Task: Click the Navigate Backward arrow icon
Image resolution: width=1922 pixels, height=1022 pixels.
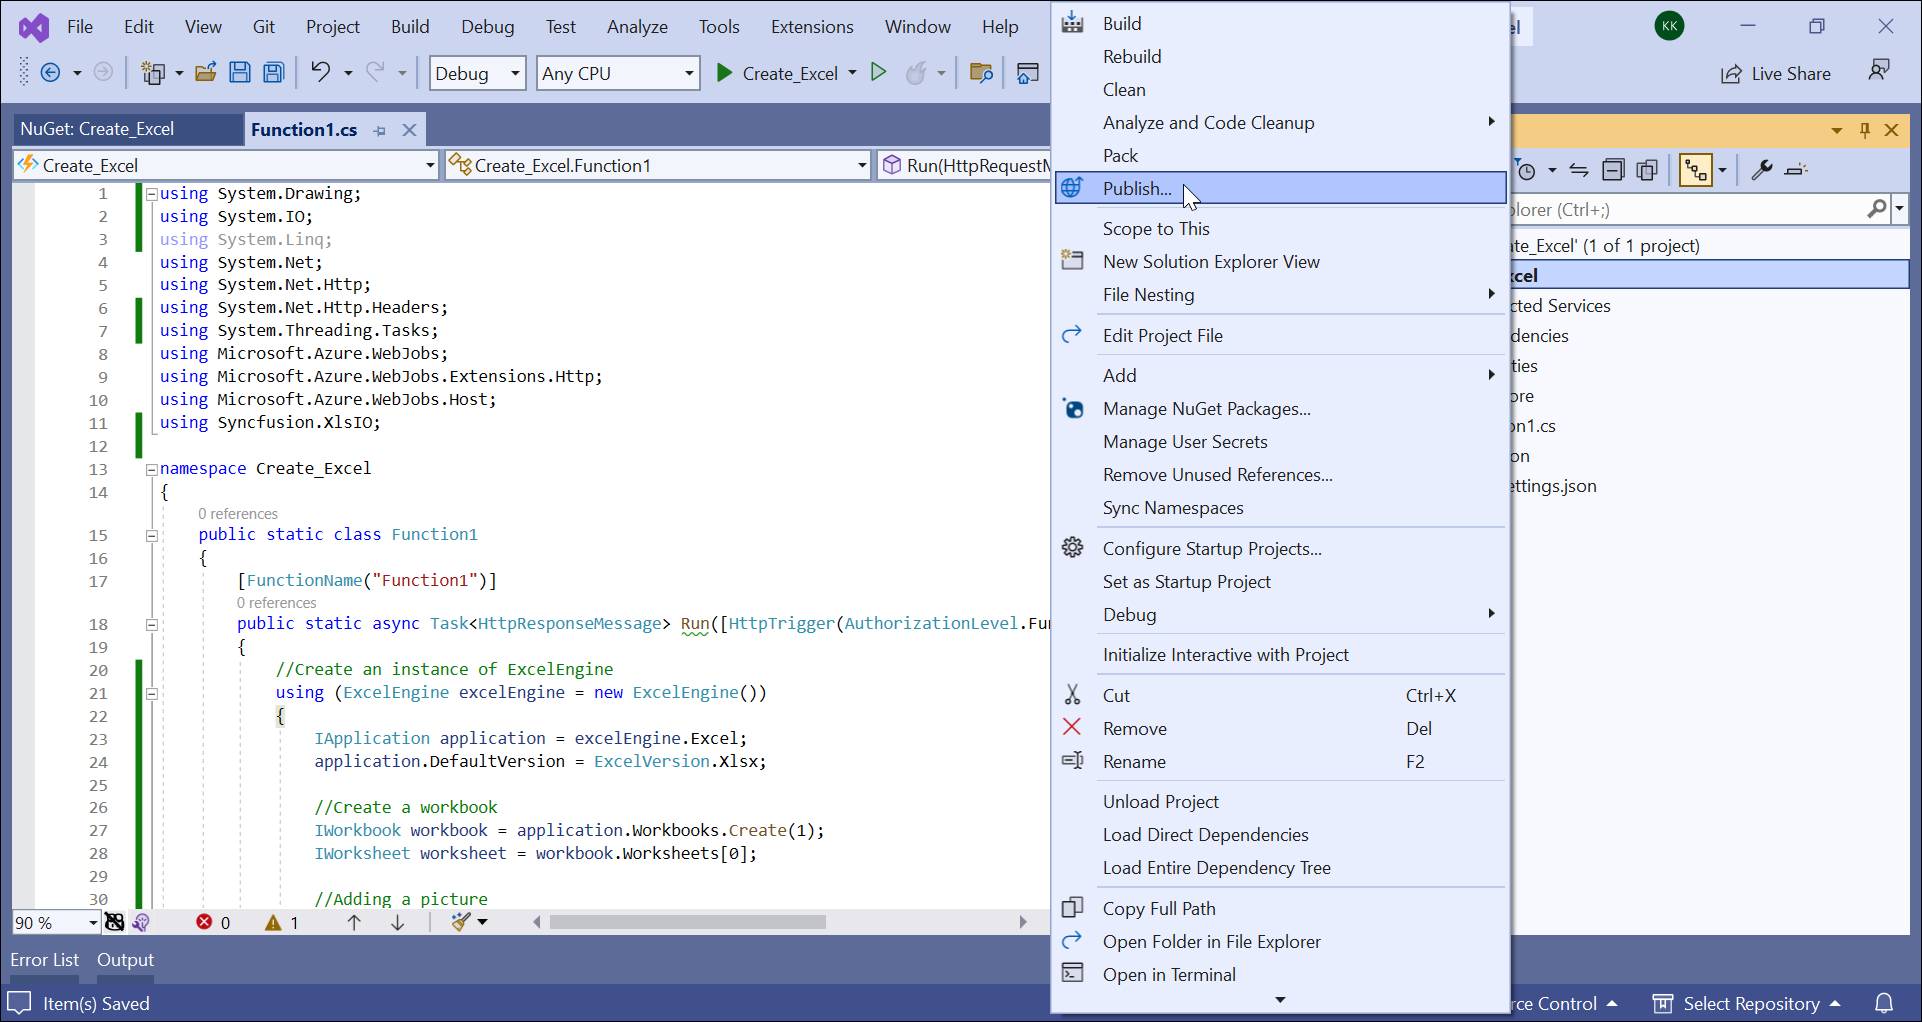Action: point(50,73)
